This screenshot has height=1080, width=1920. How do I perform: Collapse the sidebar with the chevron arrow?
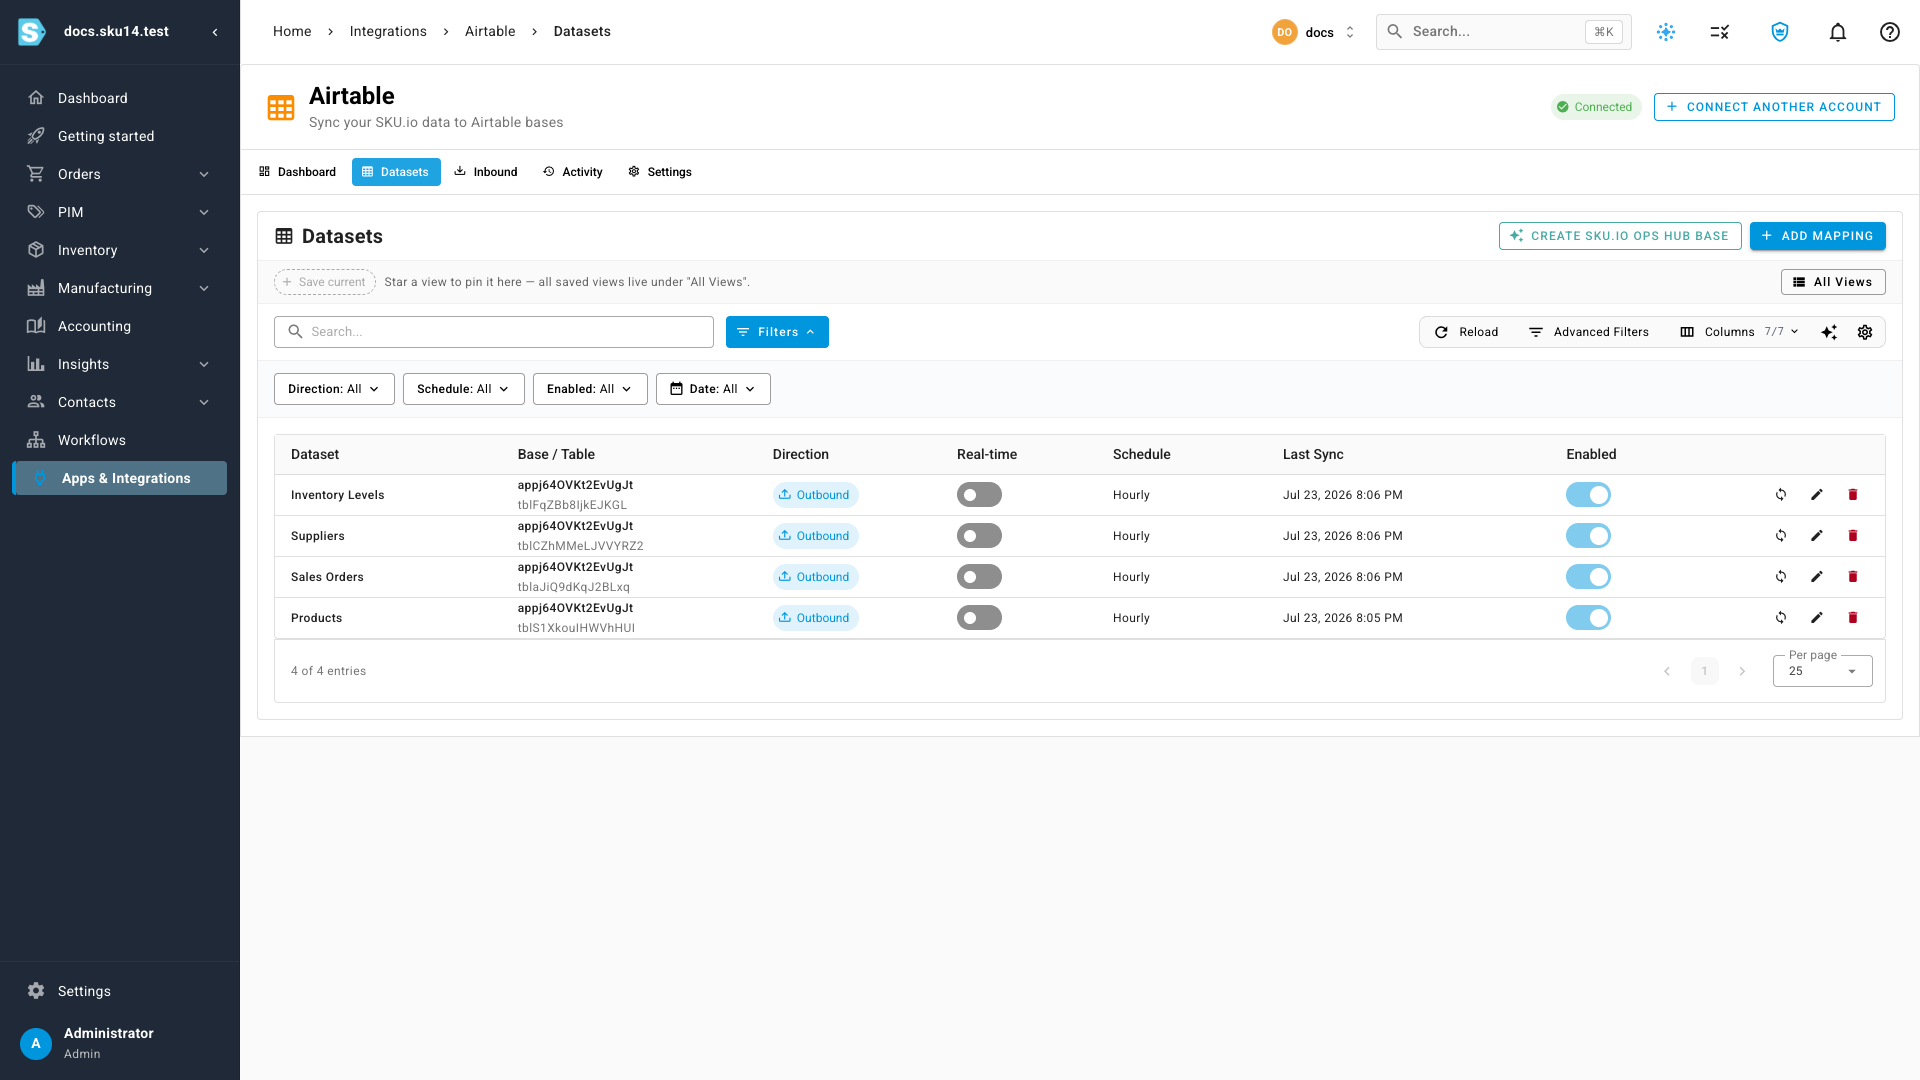[215, 32]
